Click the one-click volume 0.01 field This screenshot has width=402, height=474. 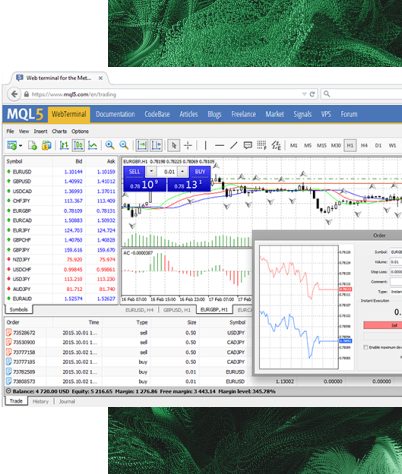pyautogui.click(x=167, y=172)
